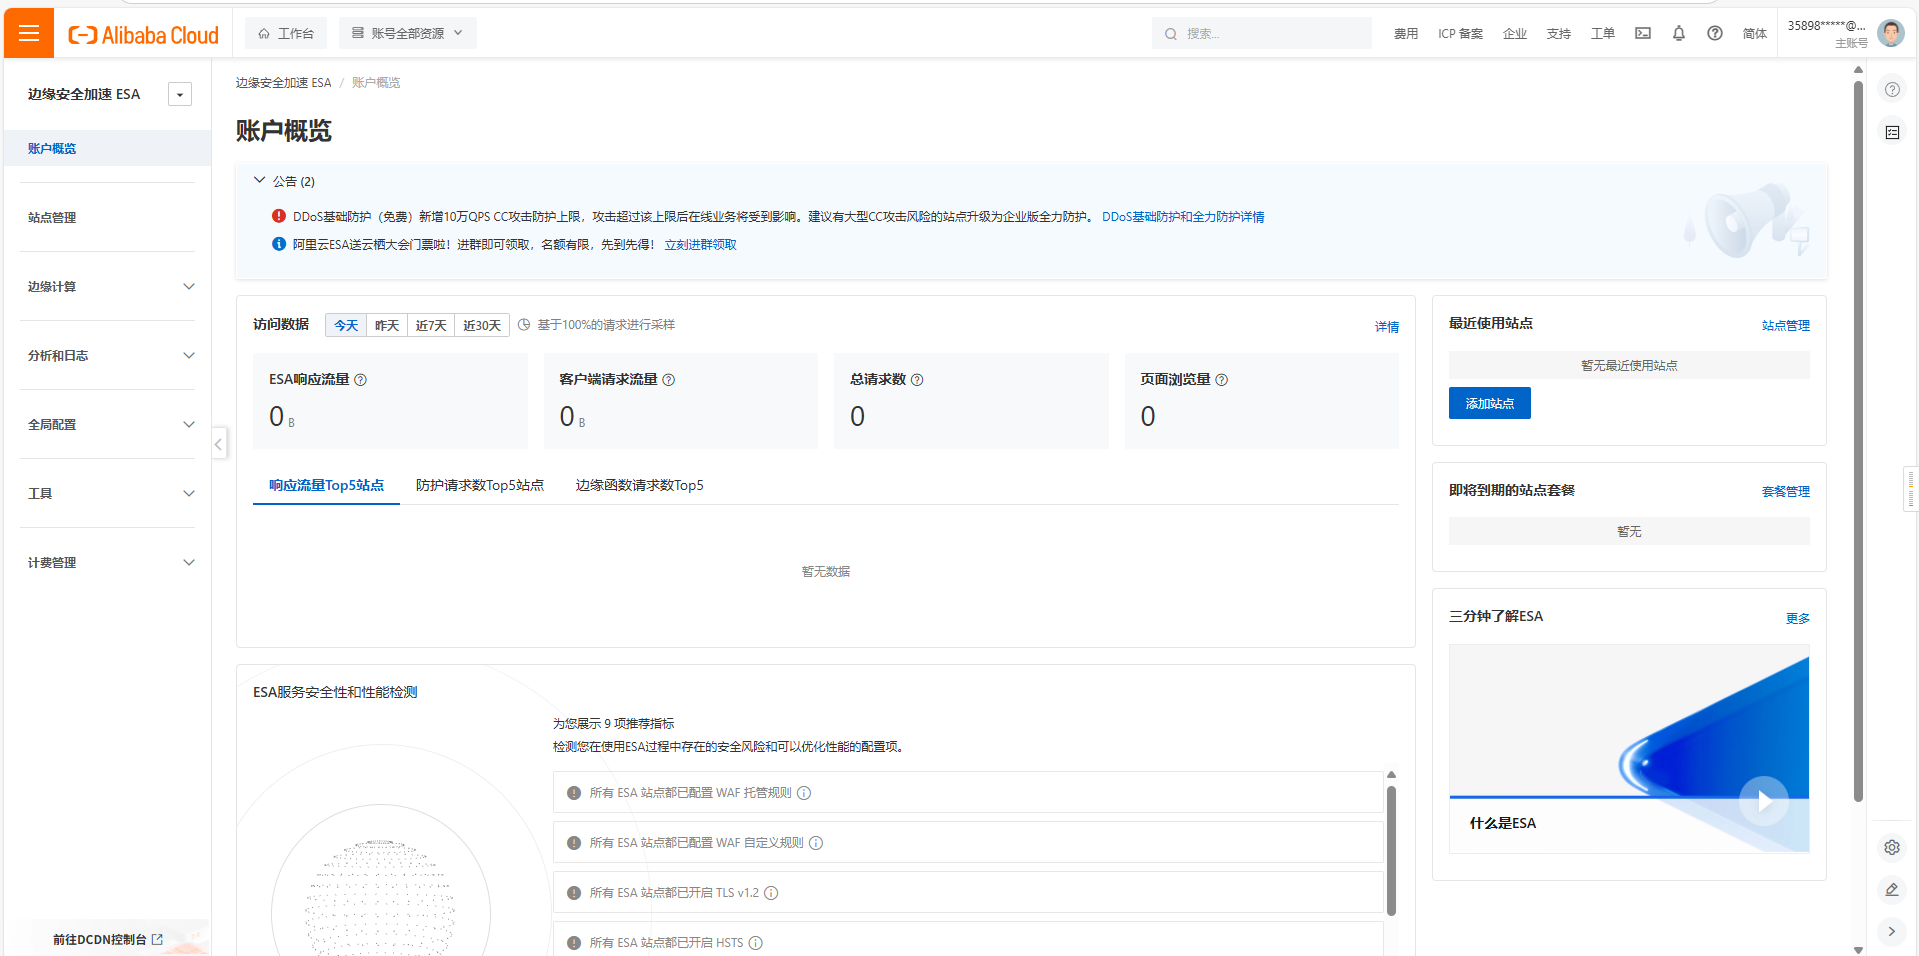Click the feedback pencil icon
The width and height of the screenshot is (1919, 956).
(x=1891, y=890)
